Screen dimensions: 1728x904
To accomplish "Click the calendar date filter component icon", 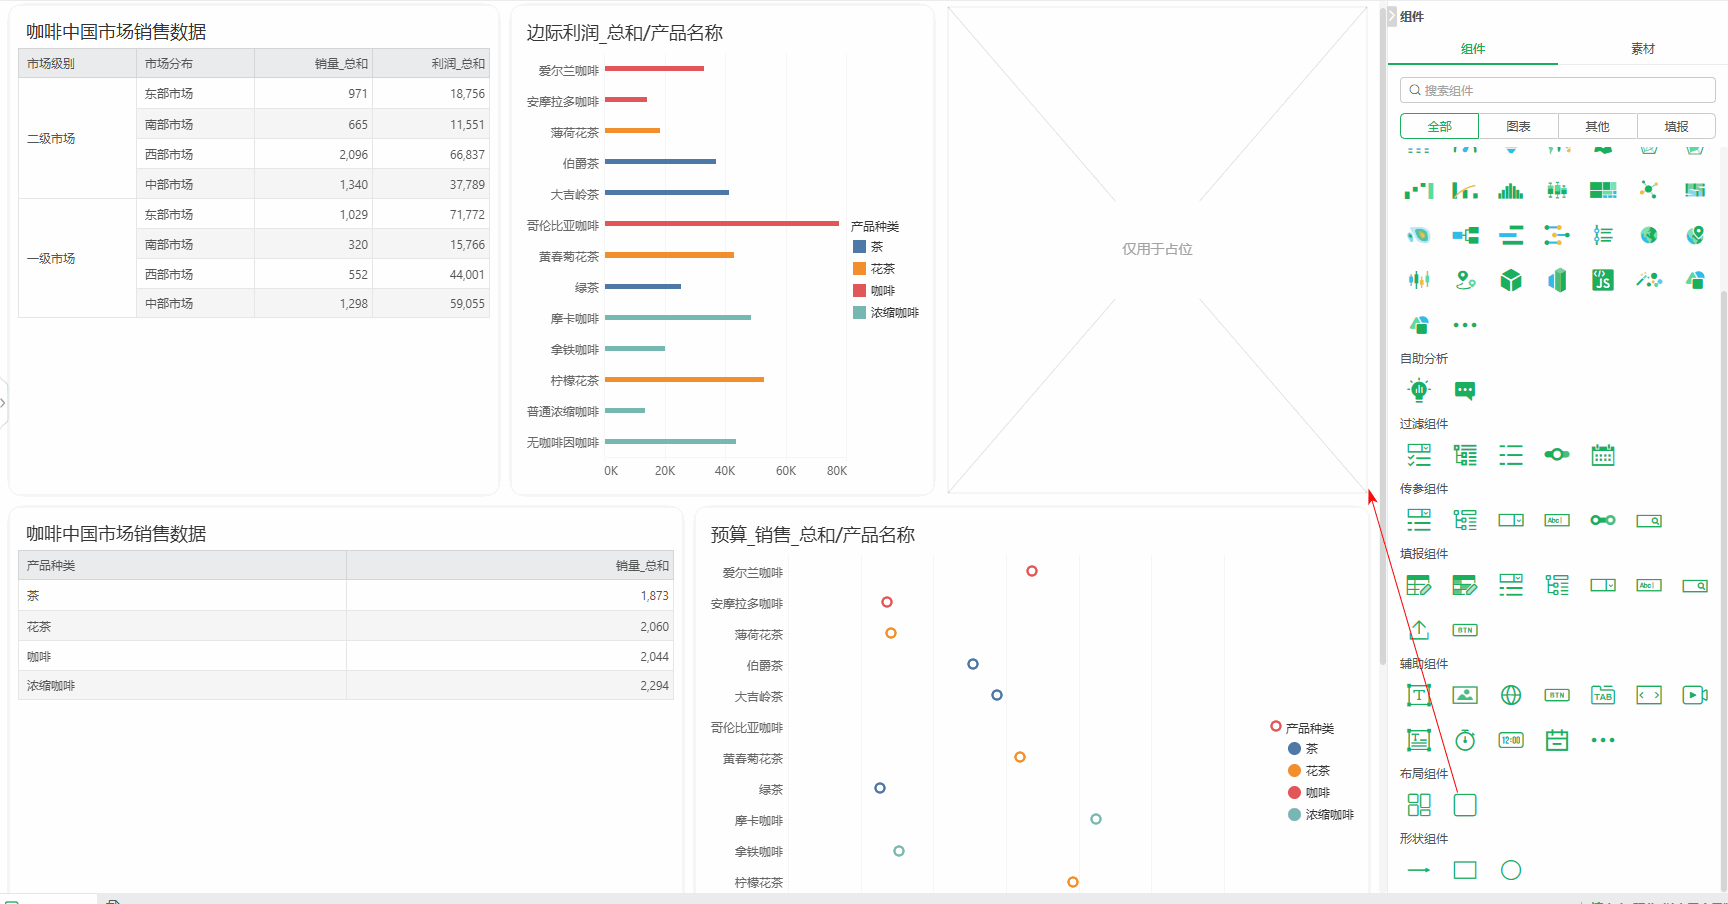I will pos(1603,455).
